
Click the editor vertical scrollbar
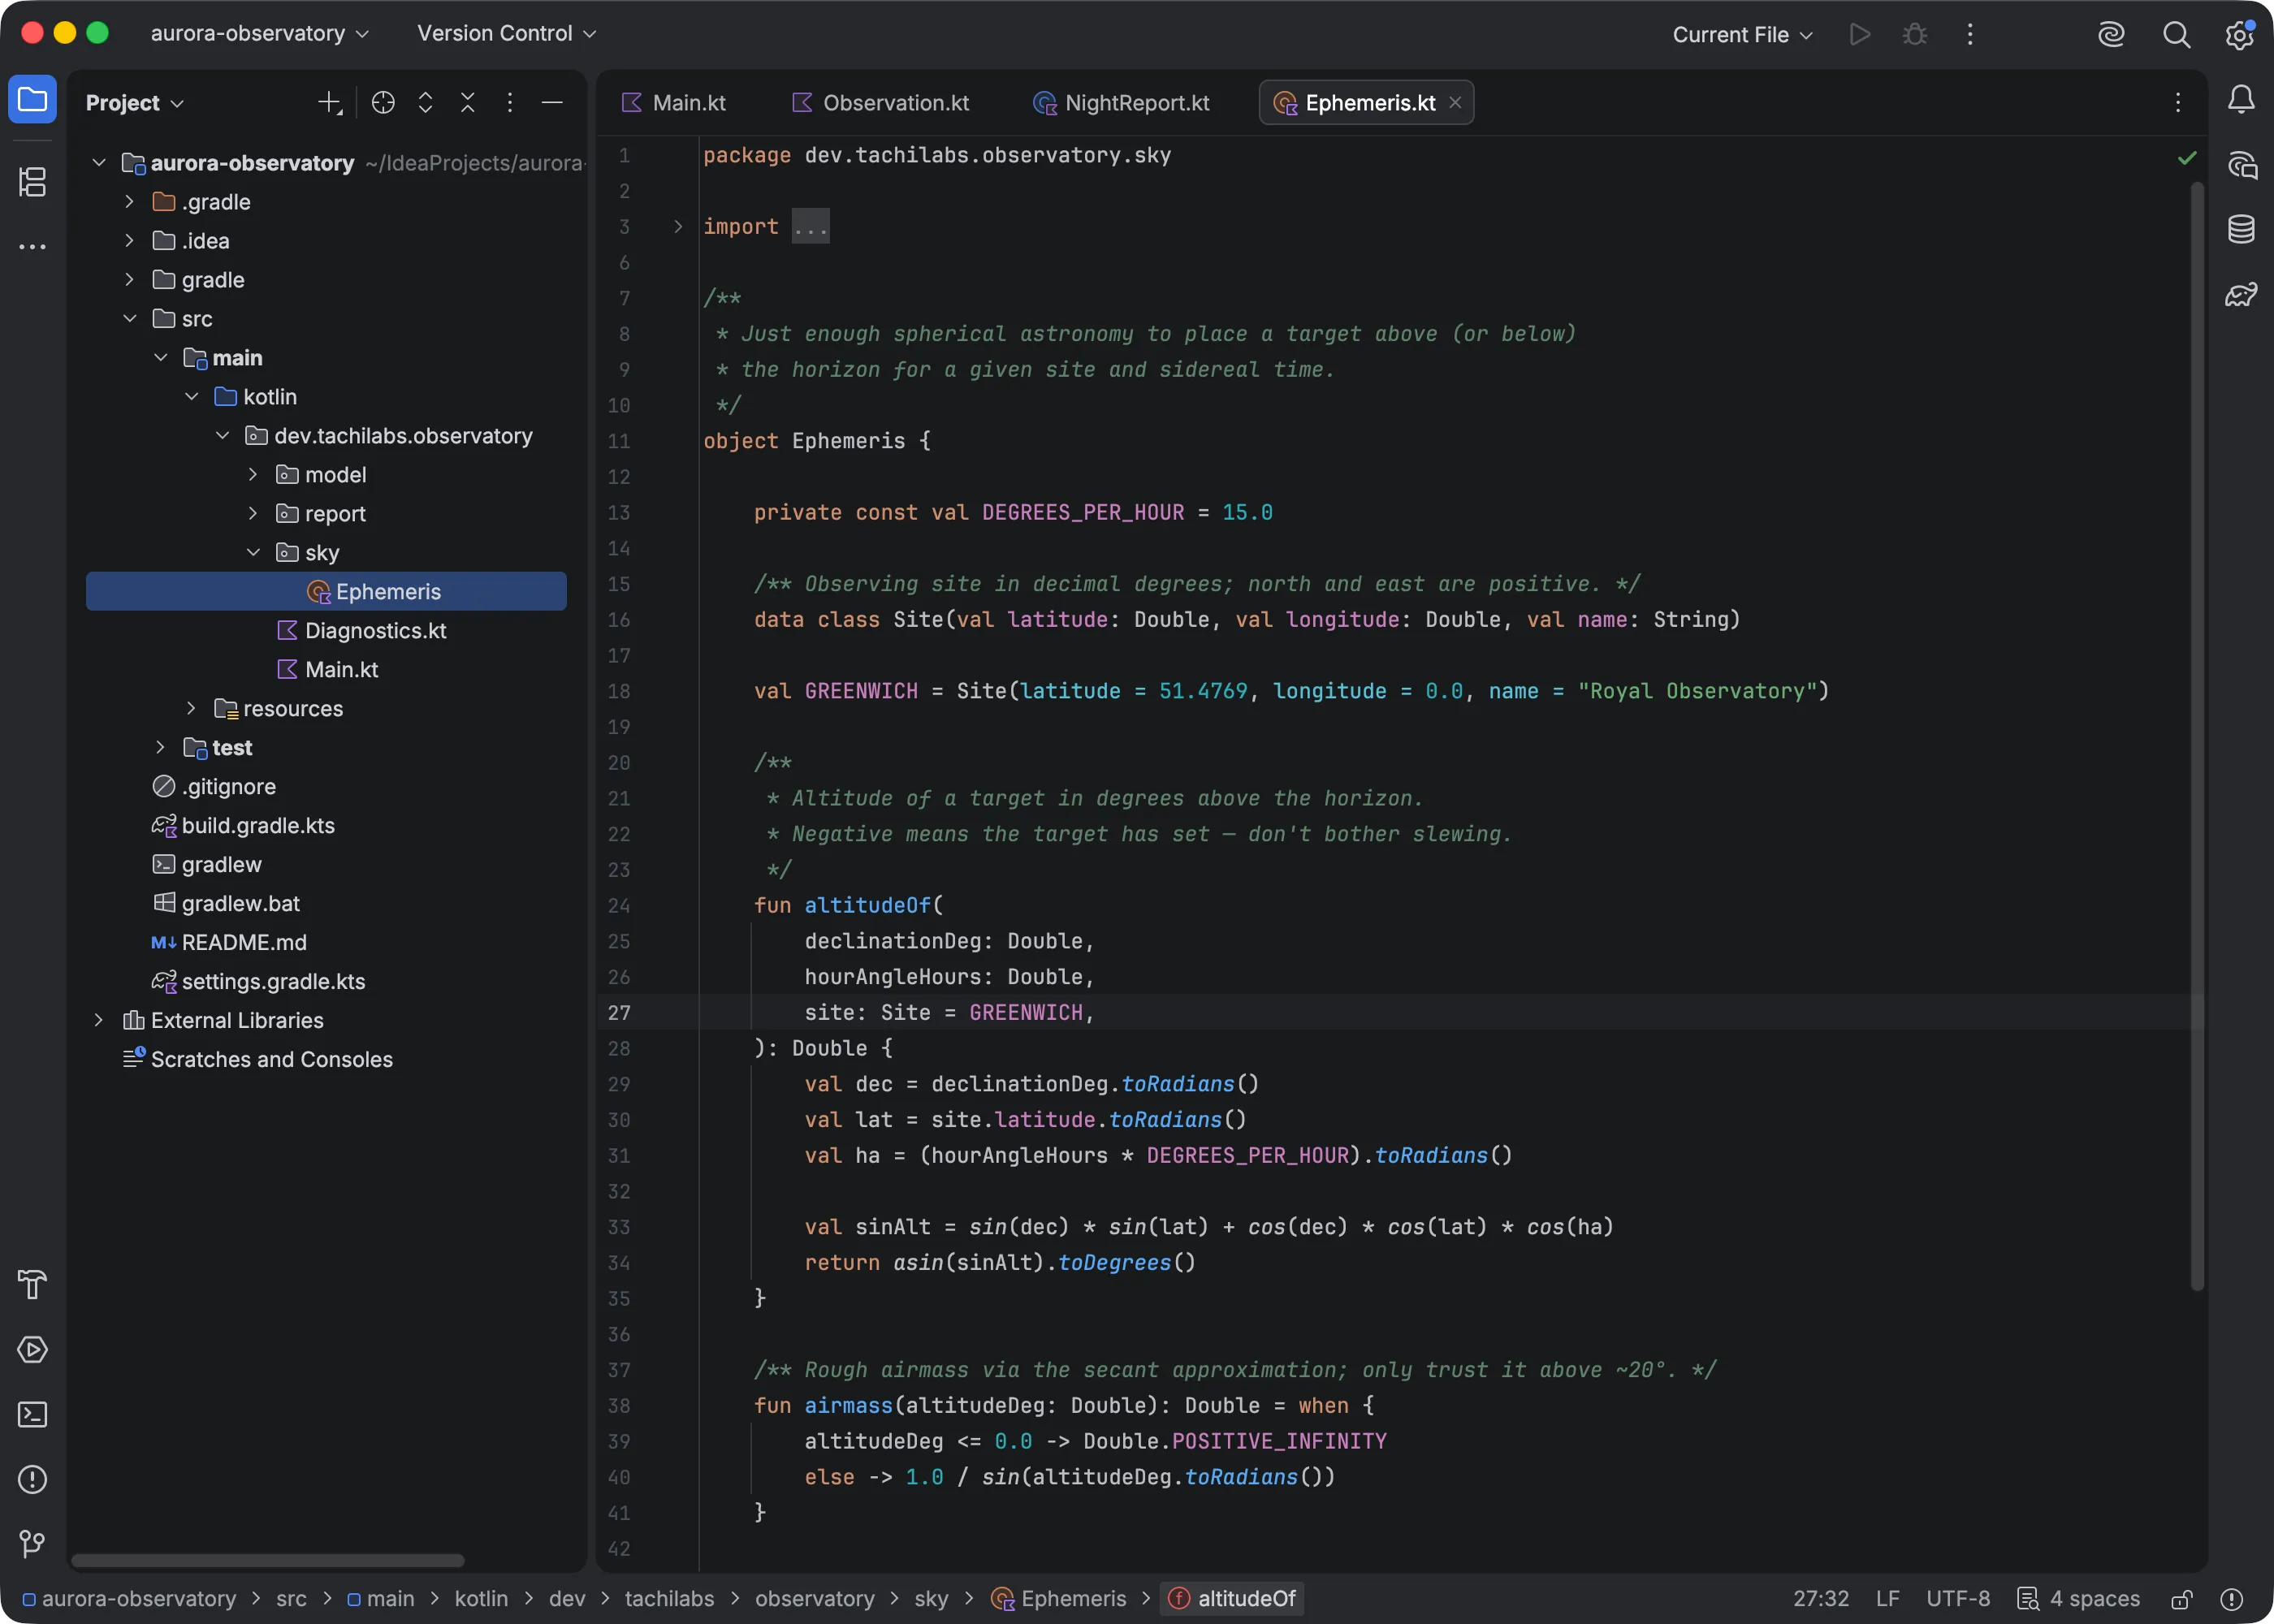tap(2197, 736)
